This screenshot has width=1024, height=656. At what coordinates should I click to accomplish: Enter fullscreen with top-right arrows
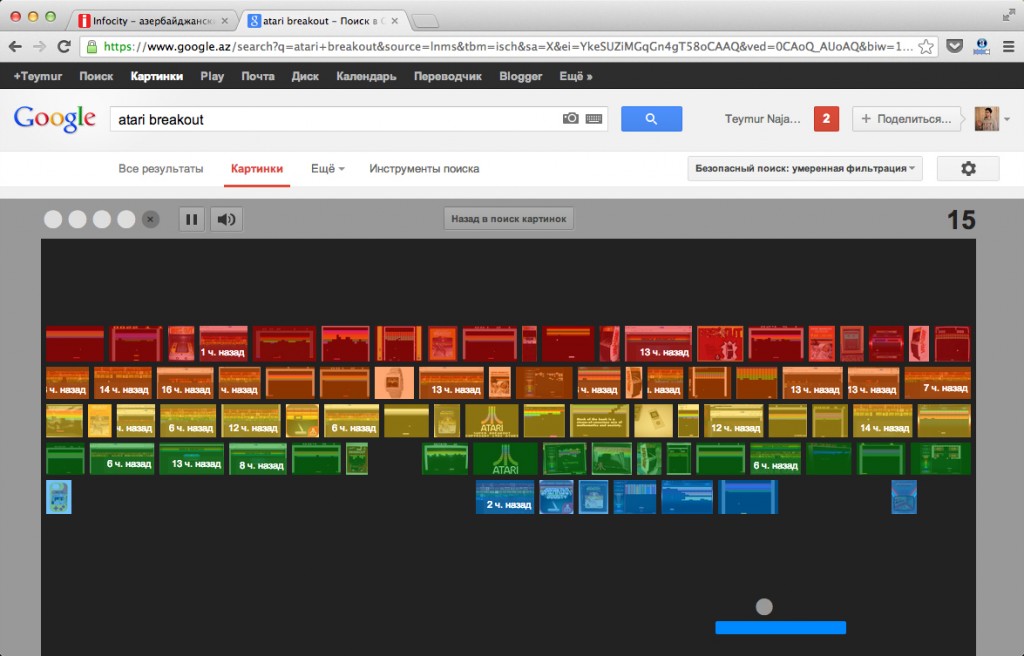[x=1009, y=15]
